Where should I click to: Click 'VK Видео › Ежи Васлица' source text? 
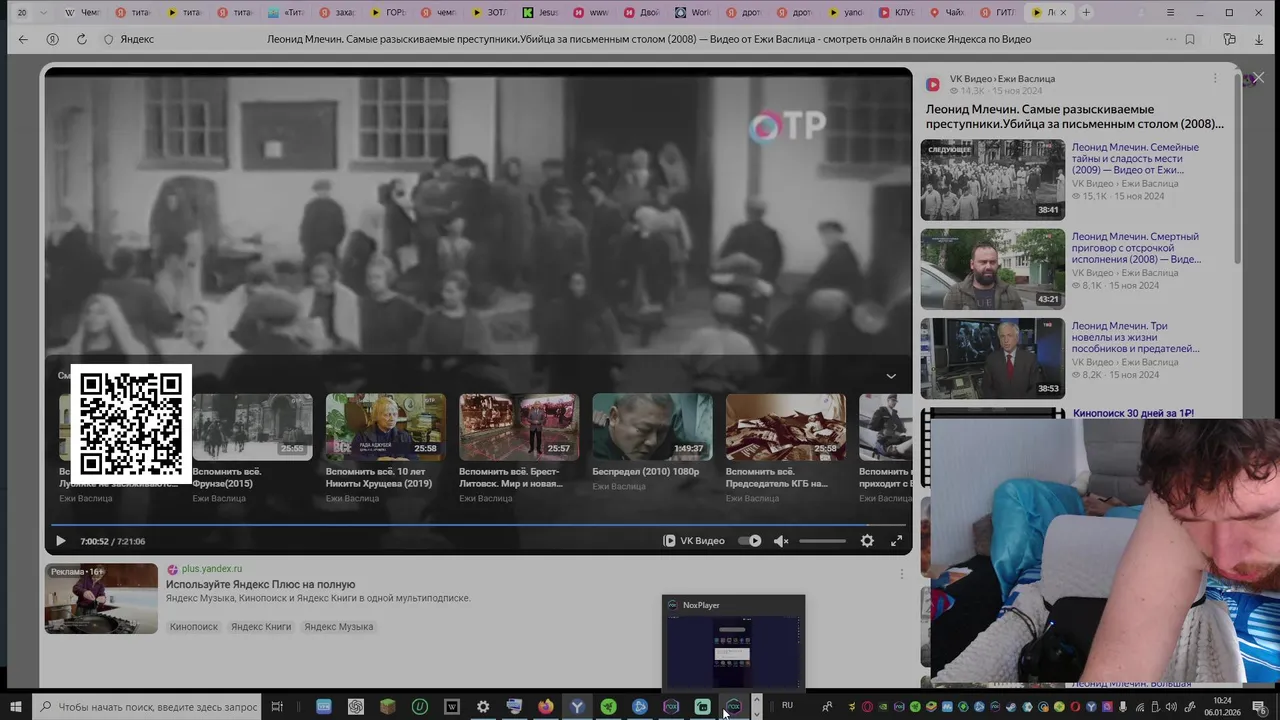coord(1002,79)
